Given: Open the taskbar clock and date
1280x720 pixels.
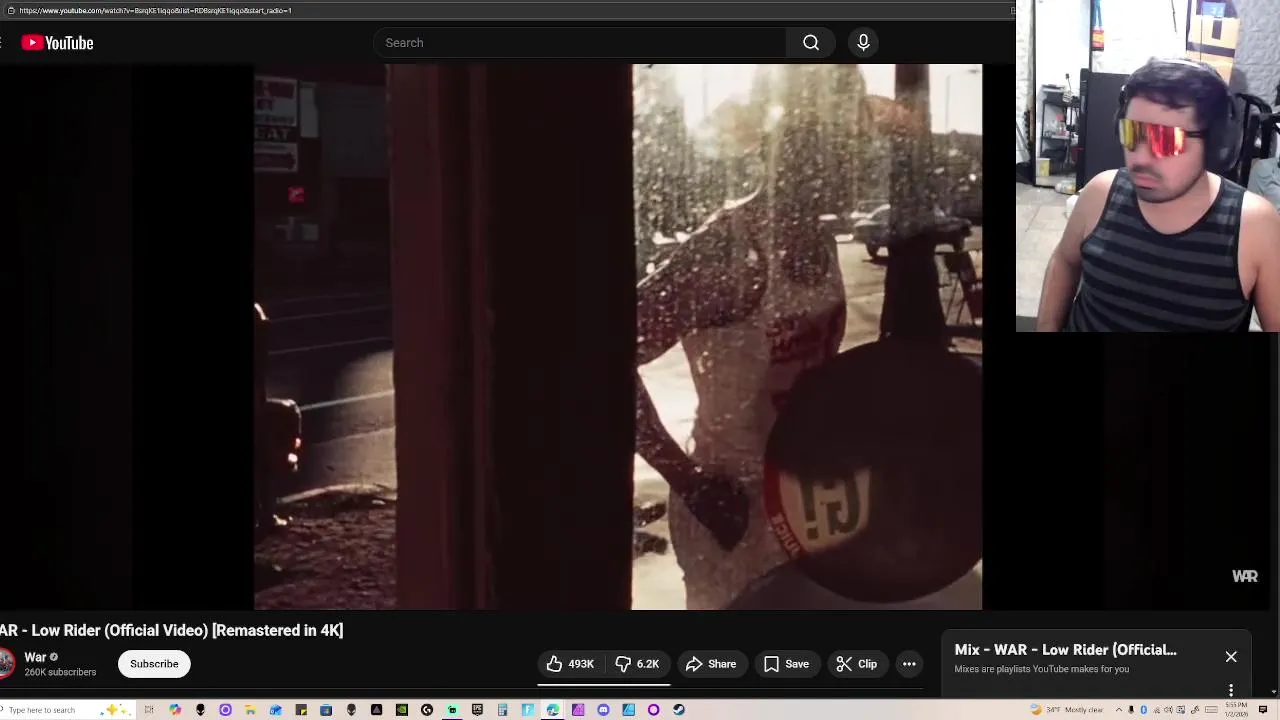Looking at the screenshot, I should click(1236, 710).
